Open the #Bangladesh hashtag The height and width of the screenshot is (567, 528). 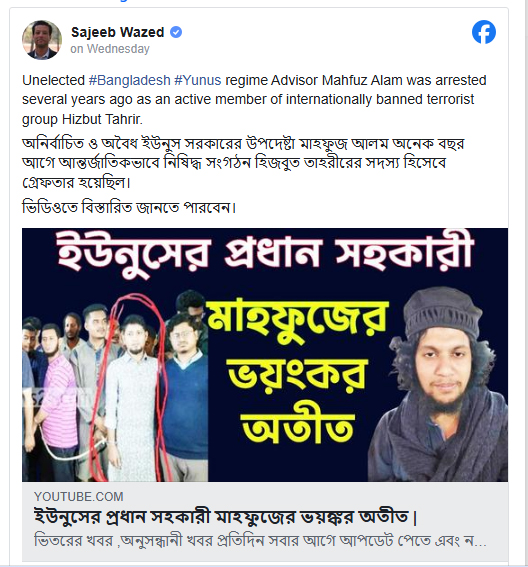coord(129,80)
